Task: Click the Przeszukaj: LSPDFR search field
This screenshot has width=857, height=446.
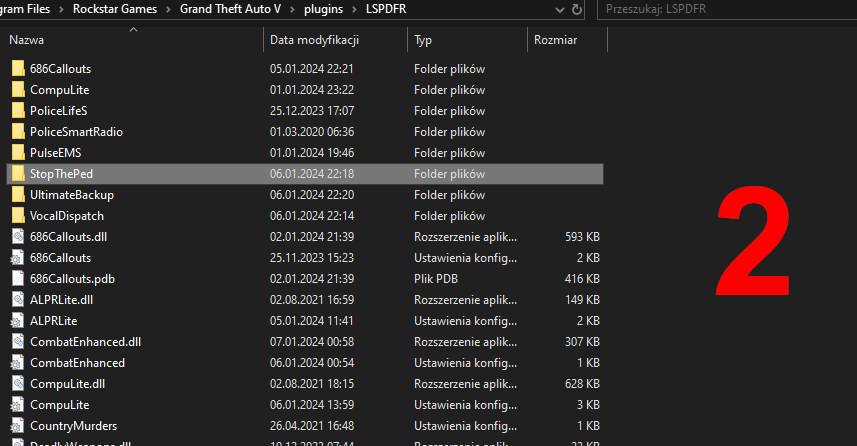Action: click(727, 9)
